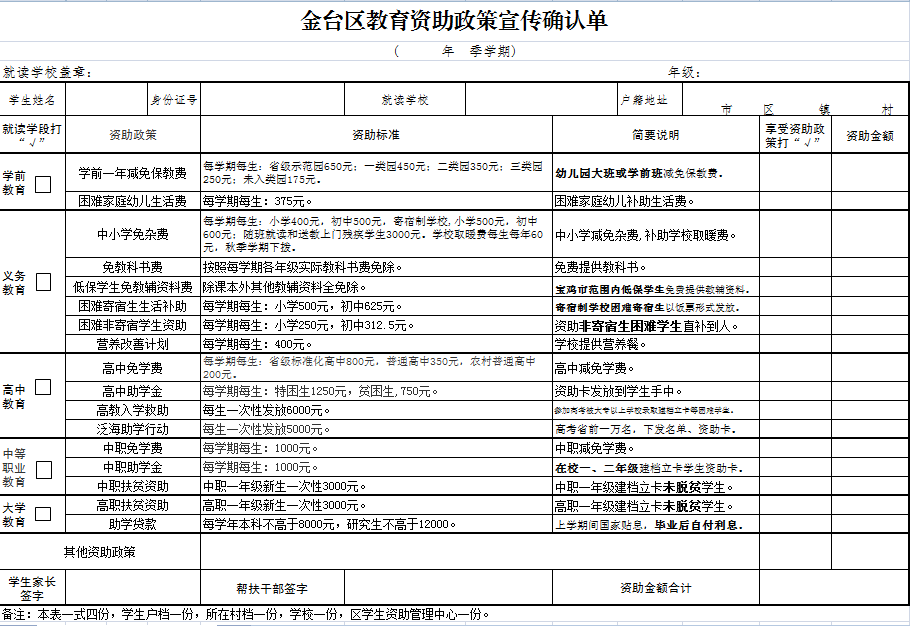Click the 资助标准 column header
910x626 pixels.
tap(376, 134)
